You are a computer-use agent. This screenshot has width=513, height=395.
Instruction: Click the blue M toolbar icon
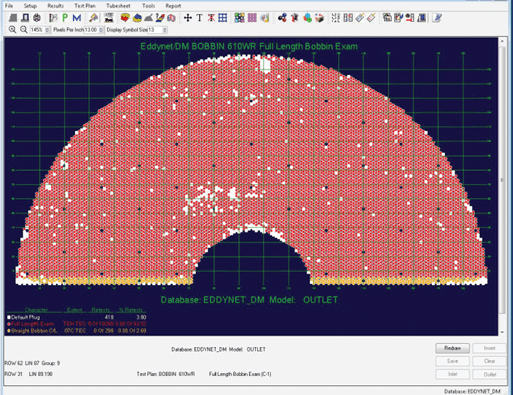coord(77,18)
